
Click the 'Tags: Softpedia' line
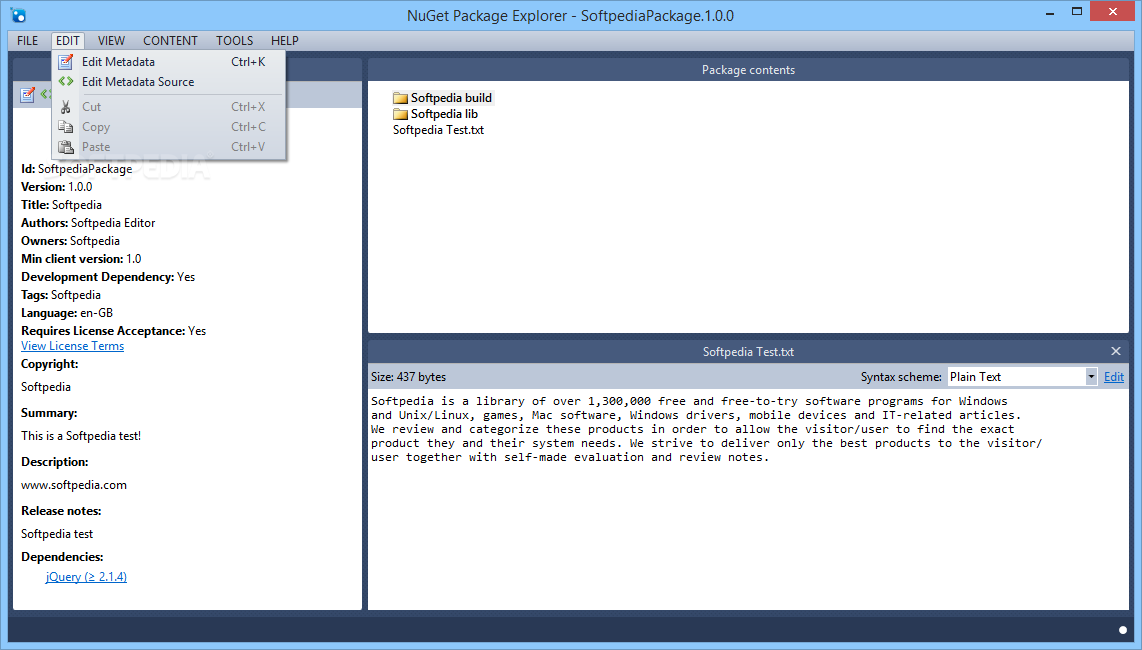click(61, 295)
